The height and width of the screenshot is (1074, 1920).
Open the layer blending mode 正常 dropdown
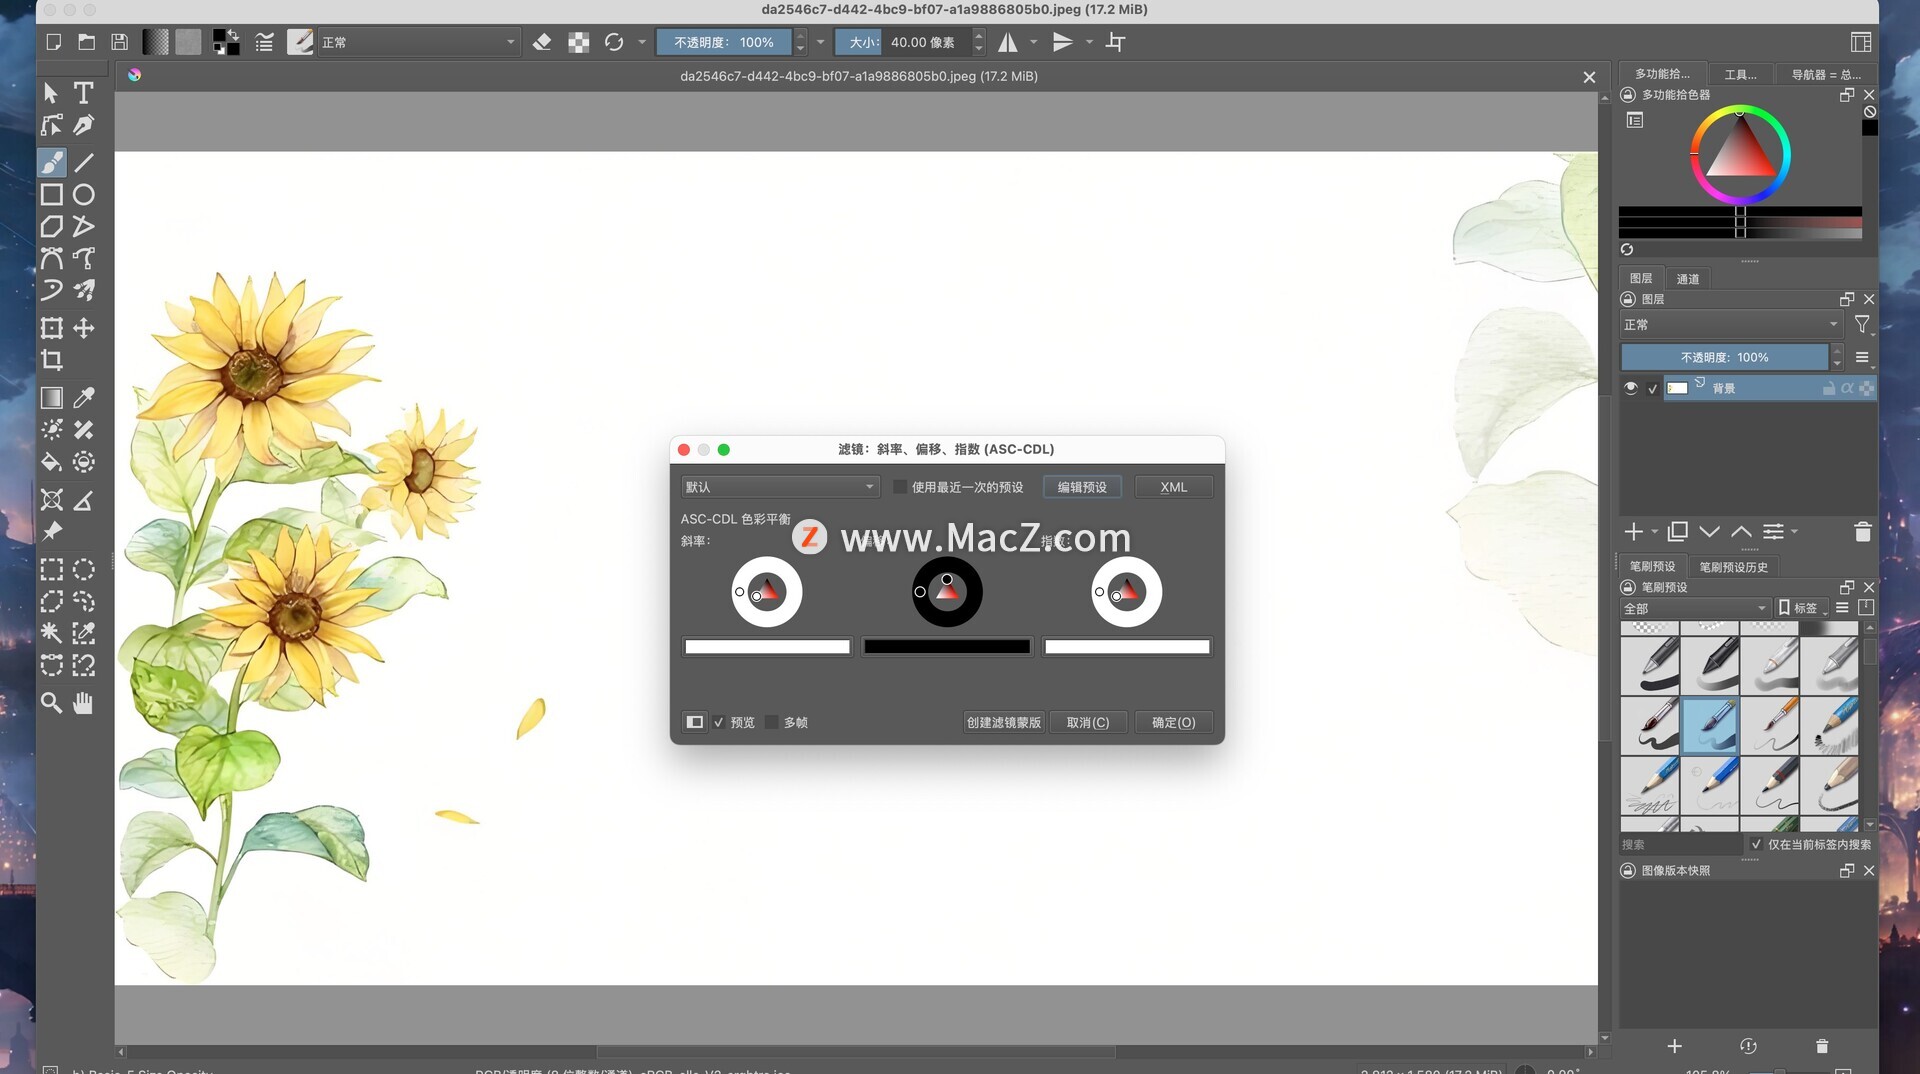1731,324
